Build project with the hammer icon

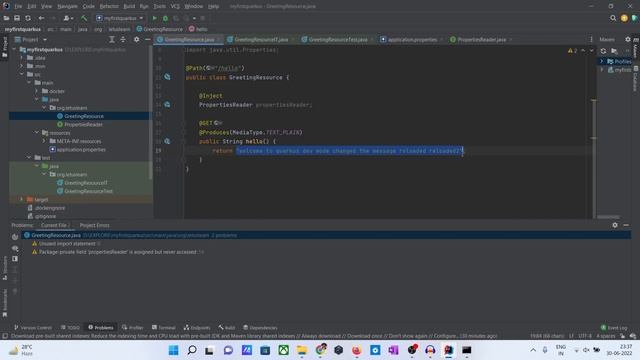[x=84, y=18]
